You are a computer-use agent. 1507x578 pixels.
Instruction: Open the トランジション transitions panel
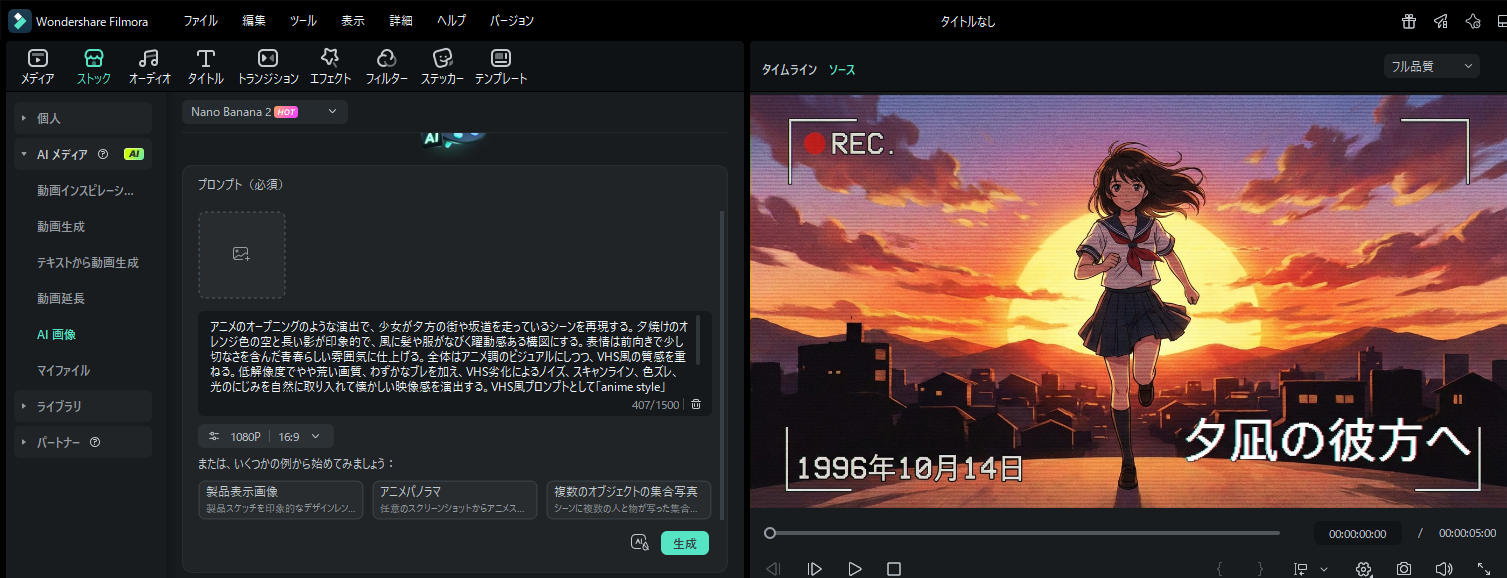(x=267, y=66)
